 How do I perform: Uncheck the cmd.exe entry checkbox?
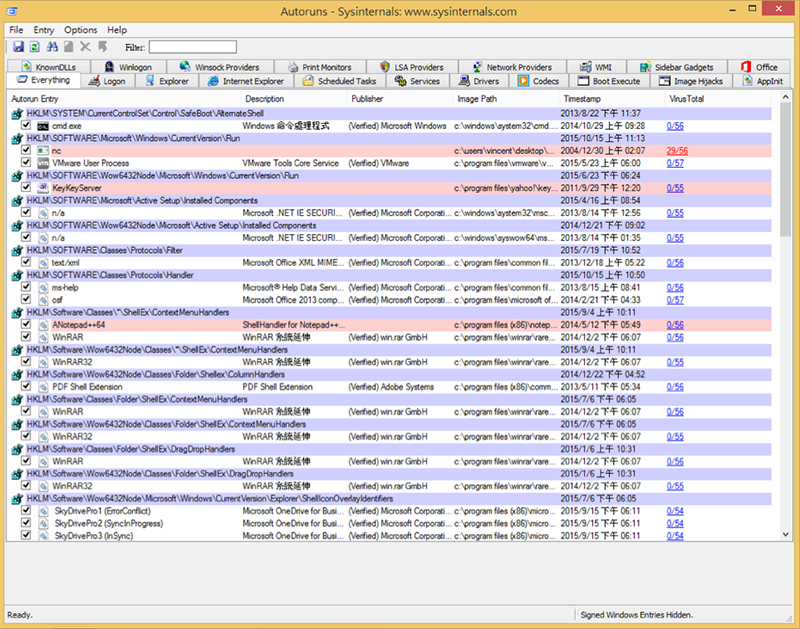tap(26, 125)
